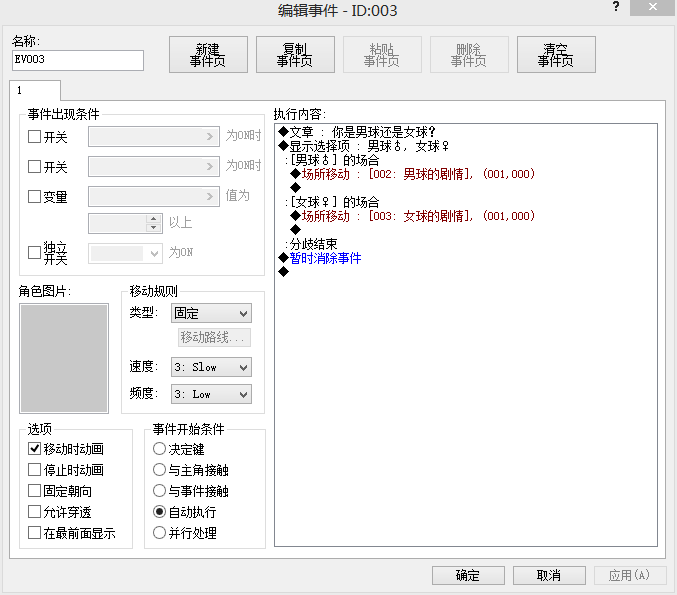Select the 决定键 start condition
This screenshot has width=677, height=595.
(x=159, y=449)
